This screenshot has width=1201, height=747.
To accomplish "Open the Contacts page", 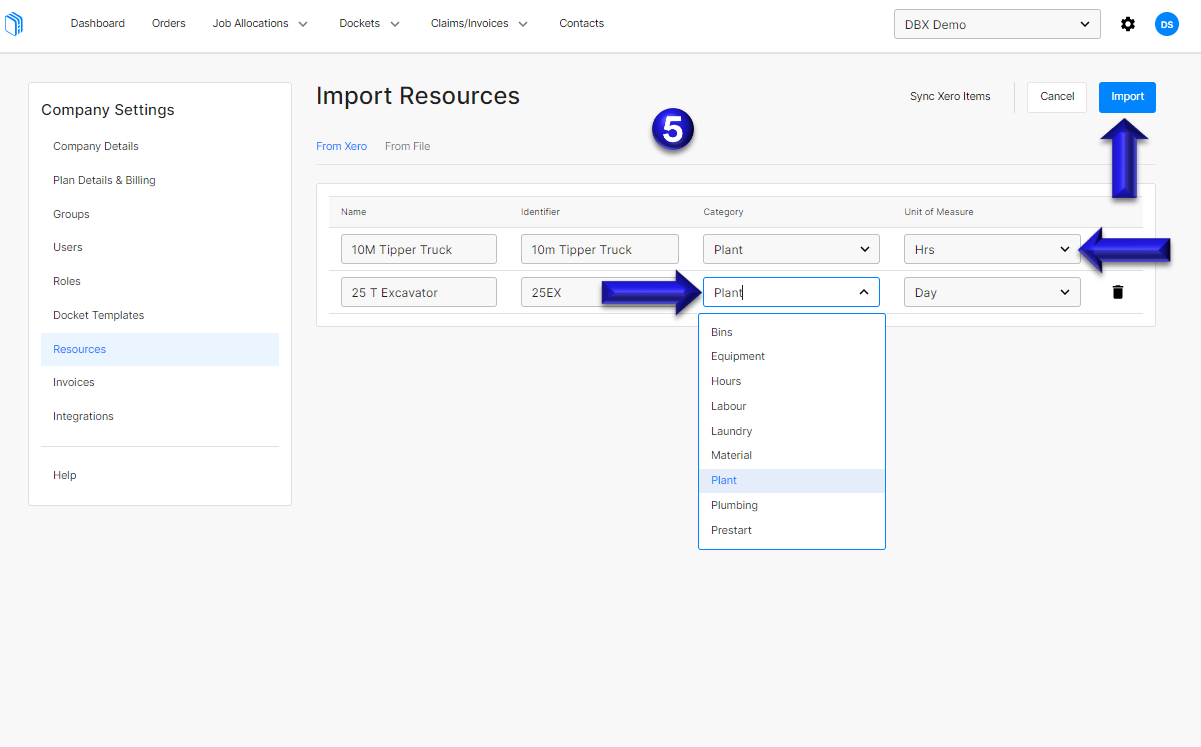I will [581, 23].
